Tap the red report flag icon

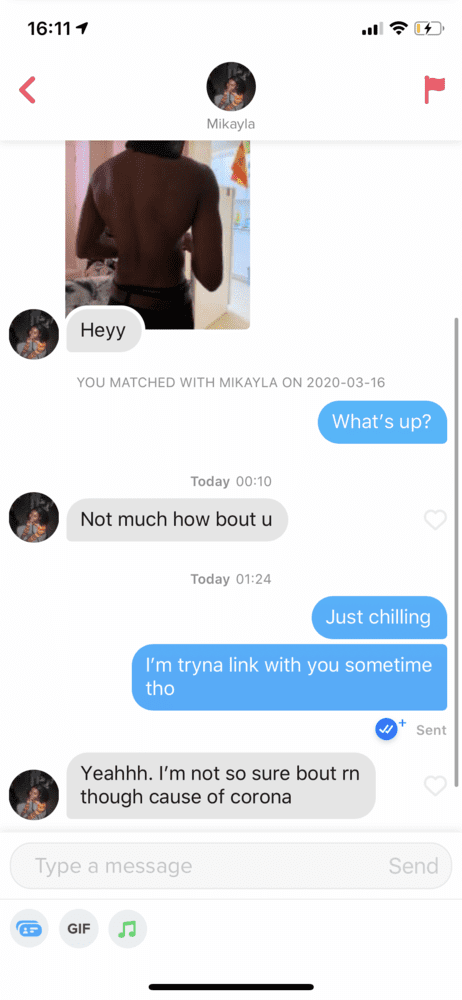click(435, 90)
